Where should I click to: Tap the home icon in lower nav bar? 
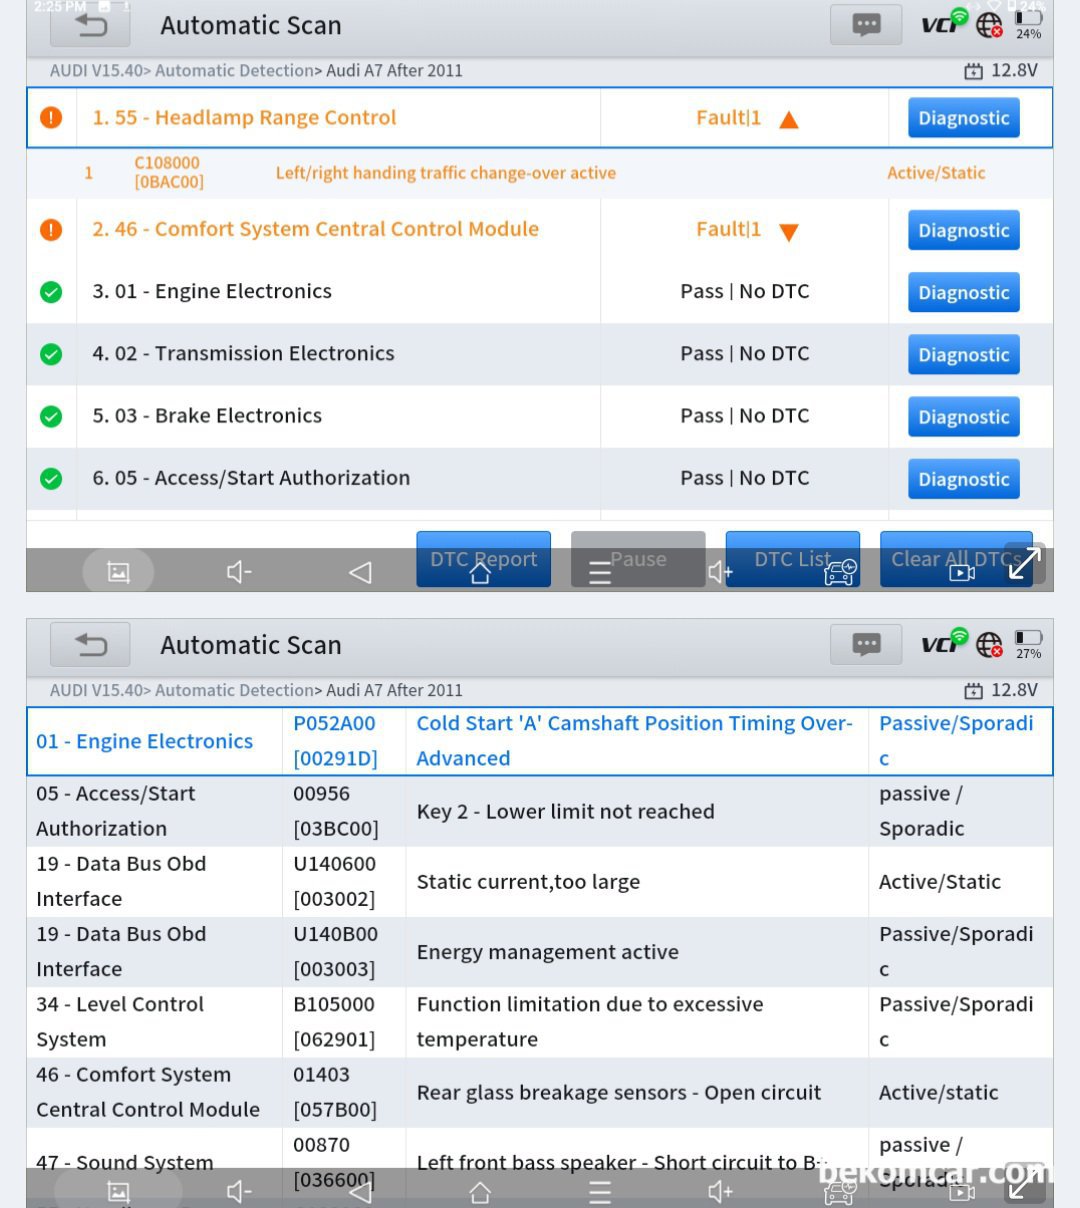pos(480,1192)
